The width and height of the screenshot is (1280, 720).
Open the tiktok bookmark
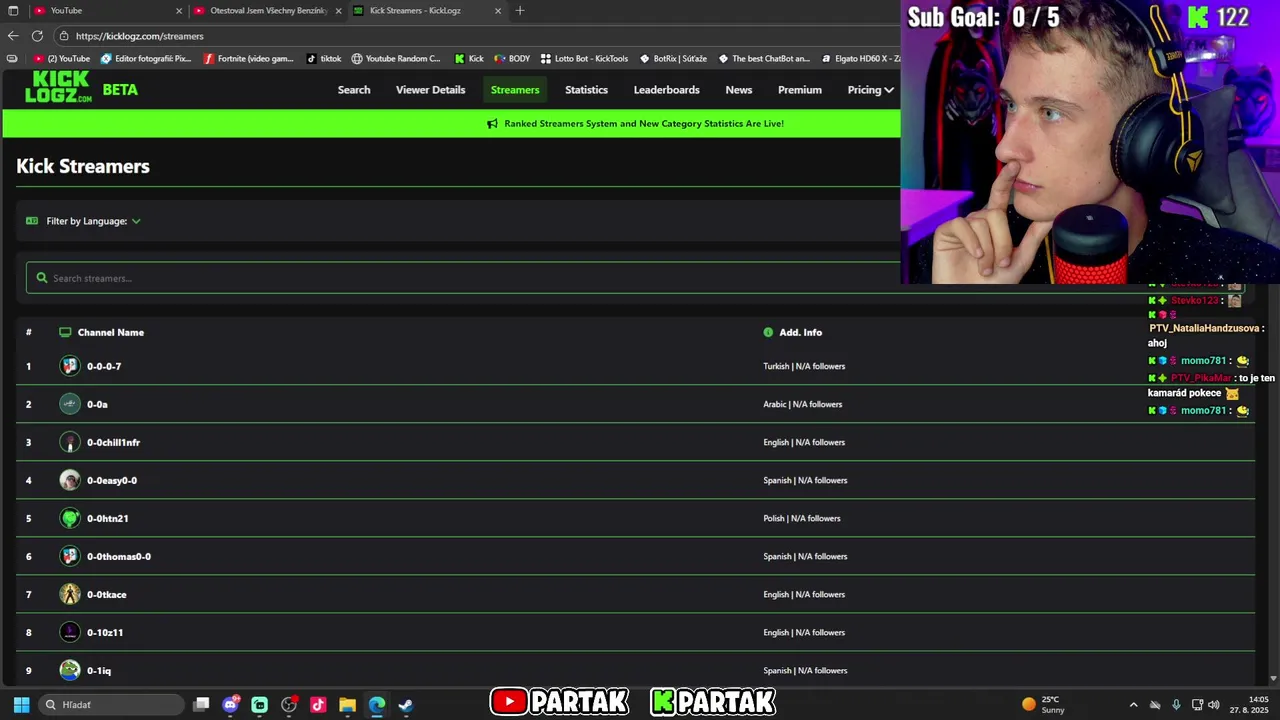[324, 59]
